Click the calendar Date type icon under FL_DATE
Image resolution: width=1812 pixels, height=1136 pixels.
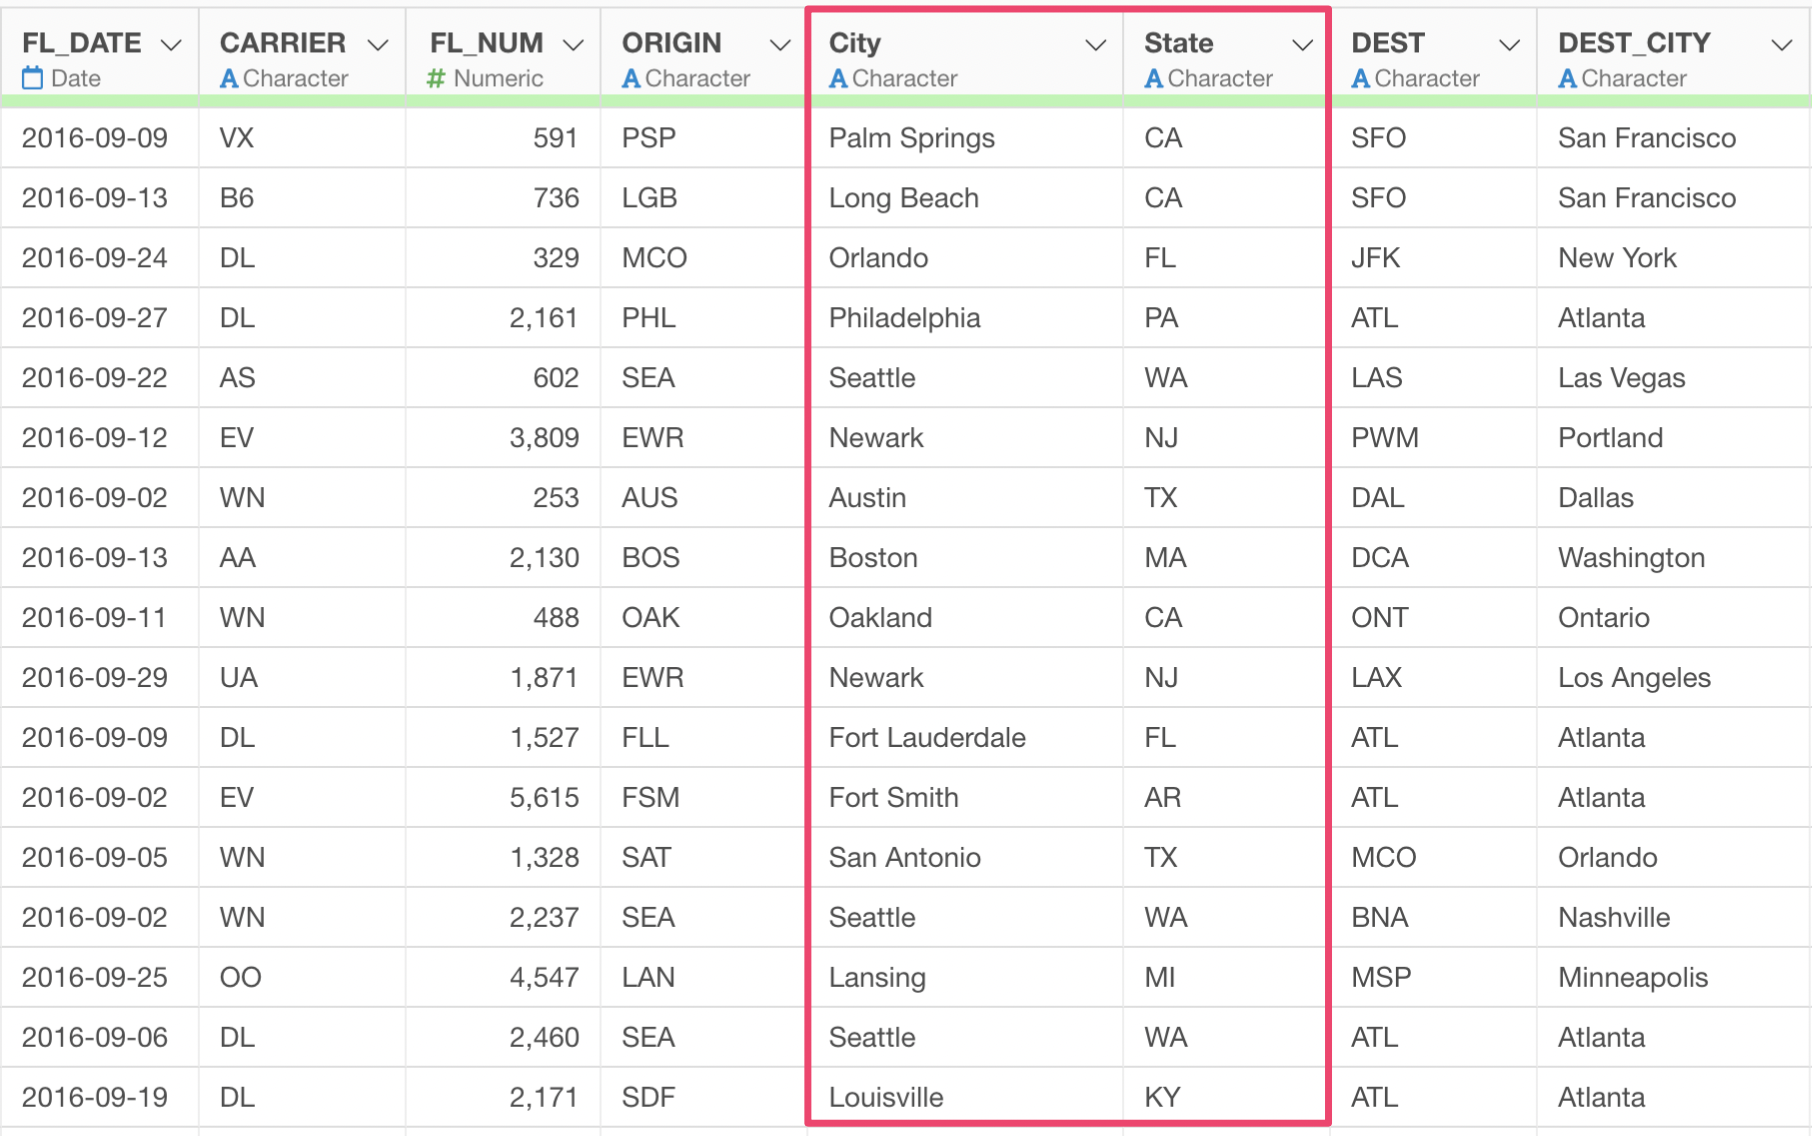[x=33, y=78]
